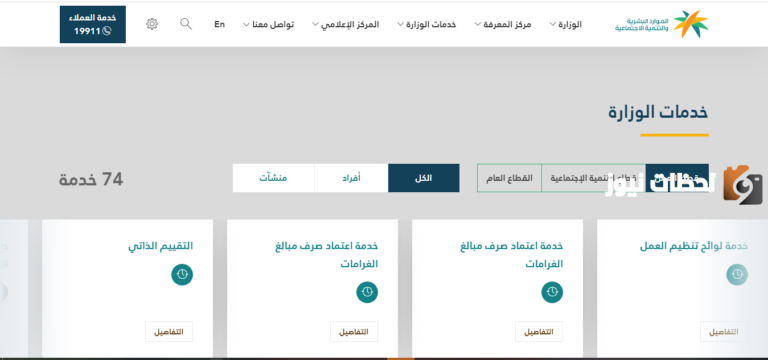Open التفاصيل on لوائح تنظيم العمل card
This screenshot has width=768, height=360.
click(724, 332)
